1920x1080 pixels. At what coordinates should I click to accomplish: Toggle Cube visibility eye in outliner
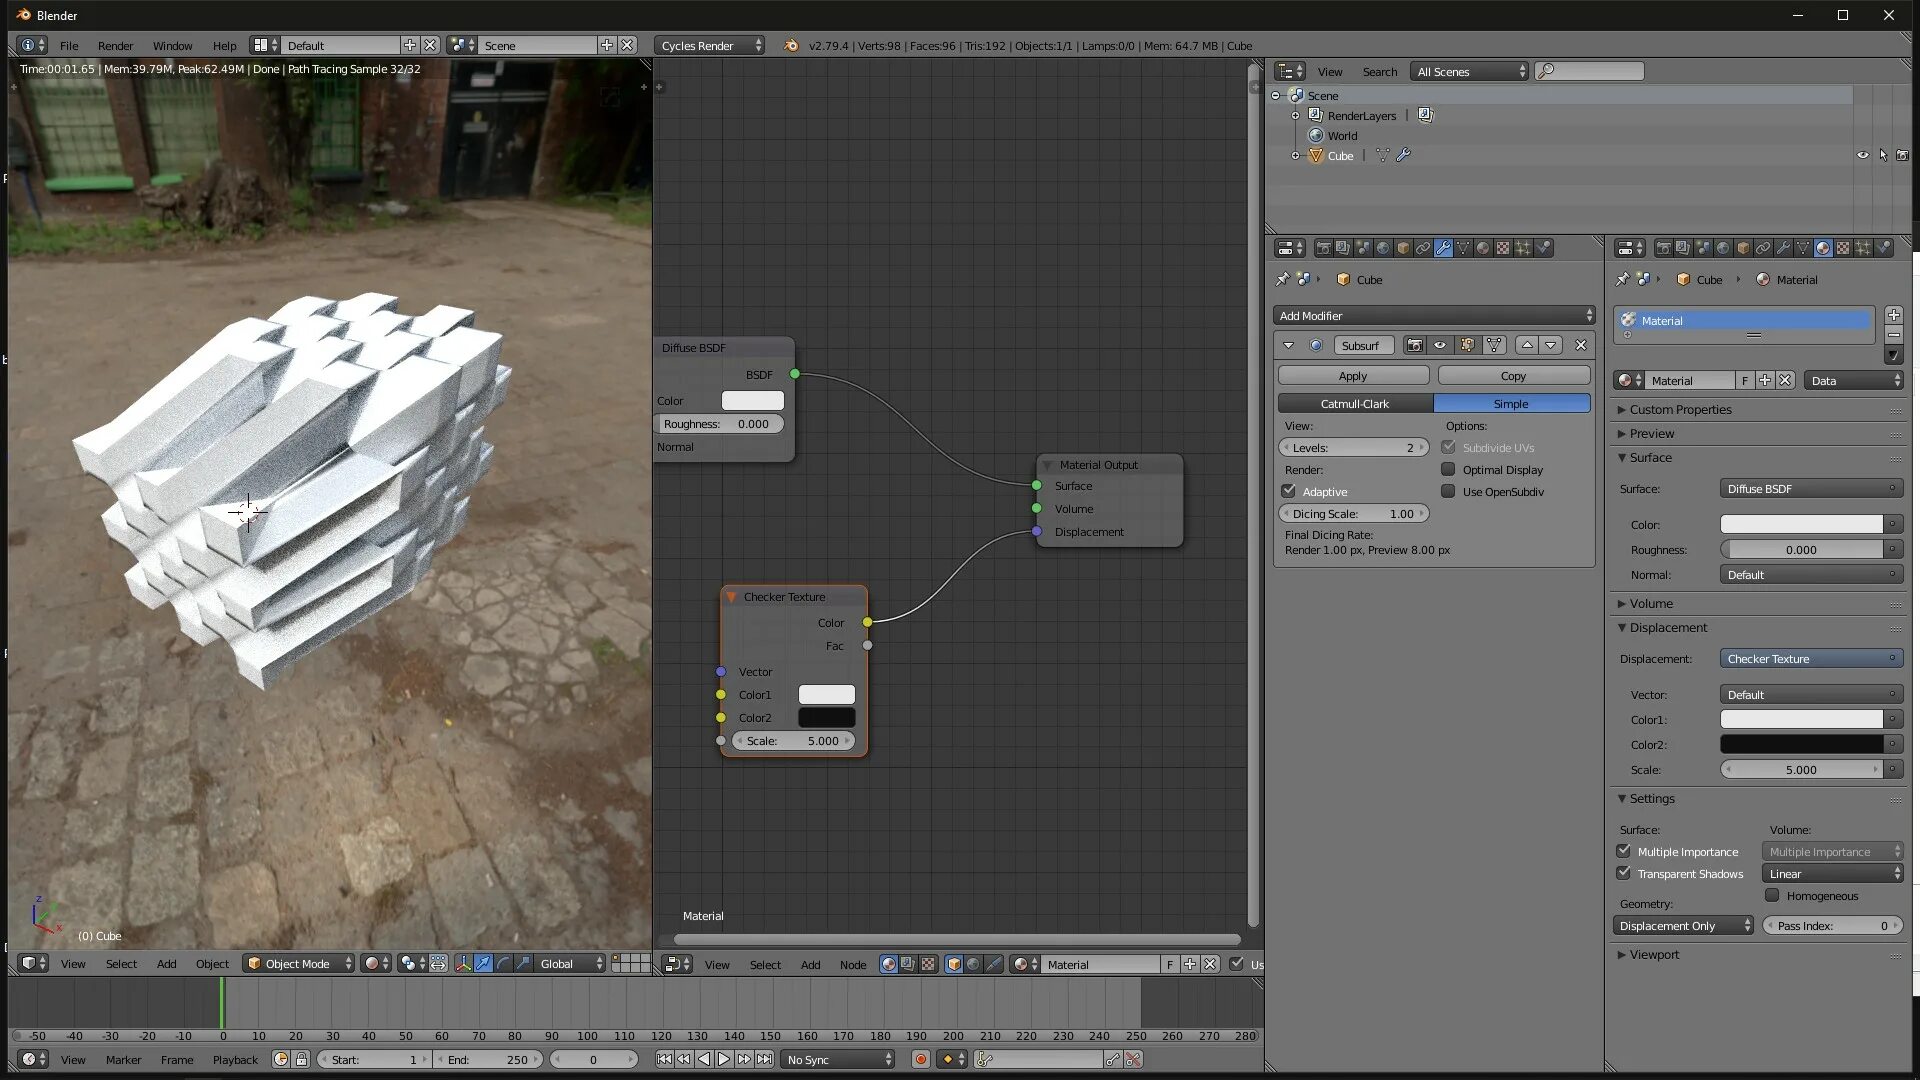click(x=1862, y=155)
